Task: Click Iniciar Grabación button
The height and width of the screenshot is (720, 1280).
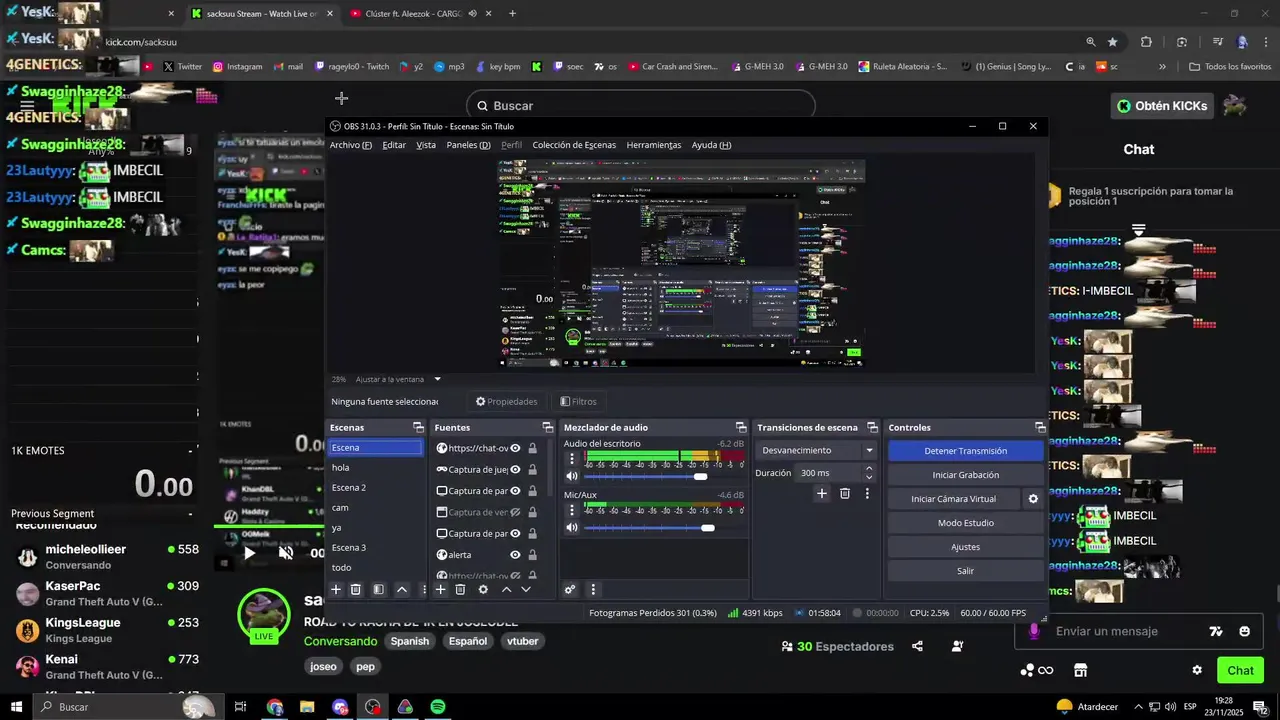Action: pos(965,475)
